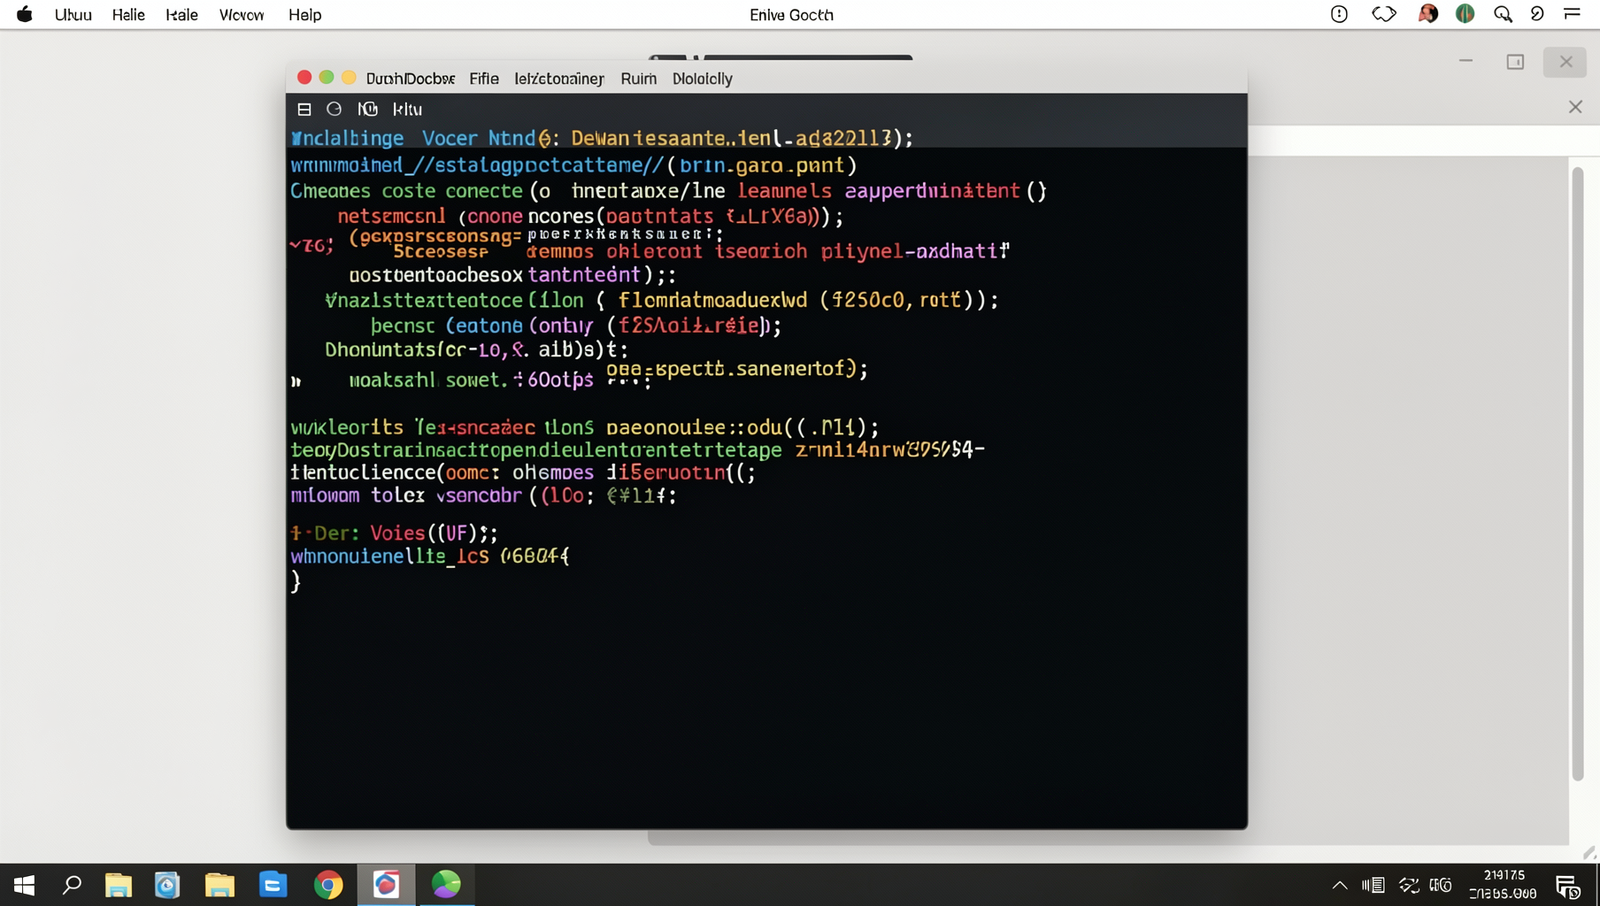
Task: Click the text 'brin.gara.pant'
Action: pos(762,165)
